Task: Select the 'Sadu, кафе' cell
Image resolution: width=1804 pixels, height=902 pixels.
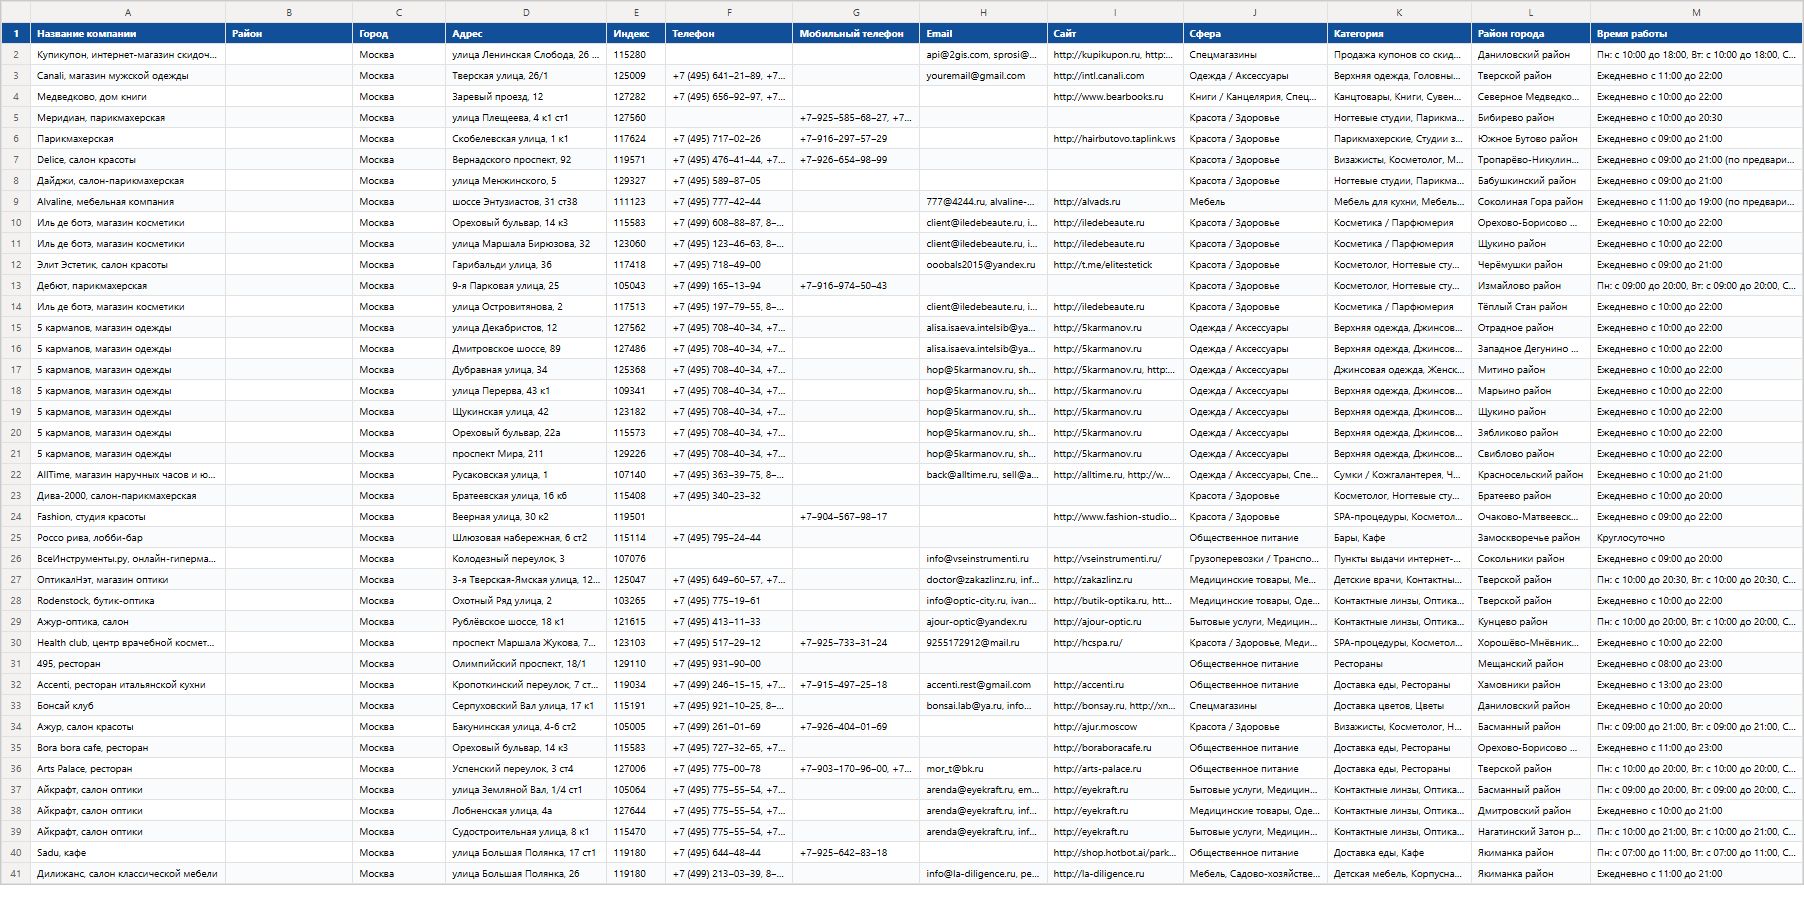Action: [128, 853]
